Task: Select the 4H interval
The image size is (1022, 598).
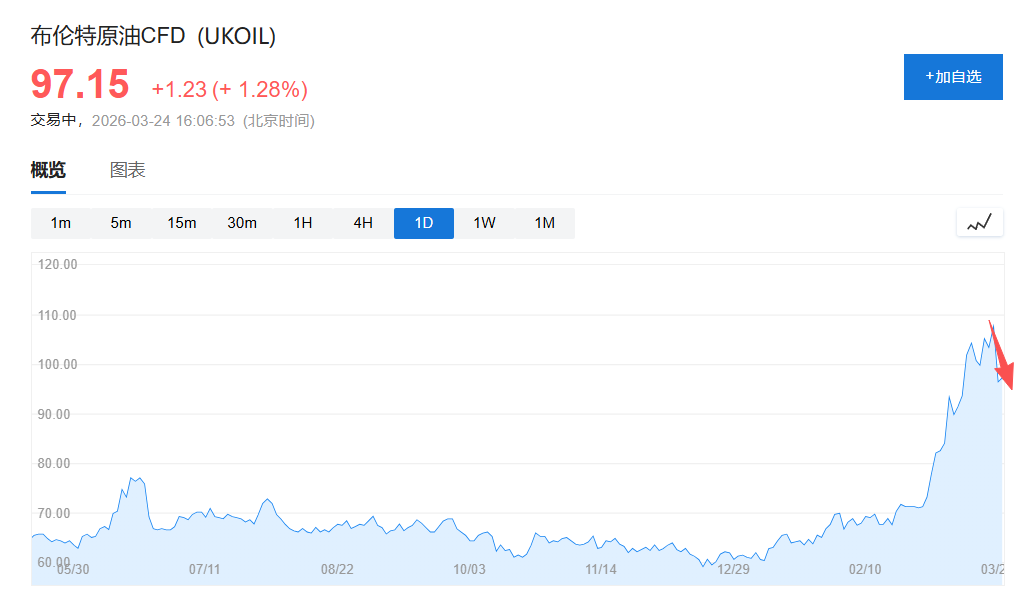Action: pos(363,223)
